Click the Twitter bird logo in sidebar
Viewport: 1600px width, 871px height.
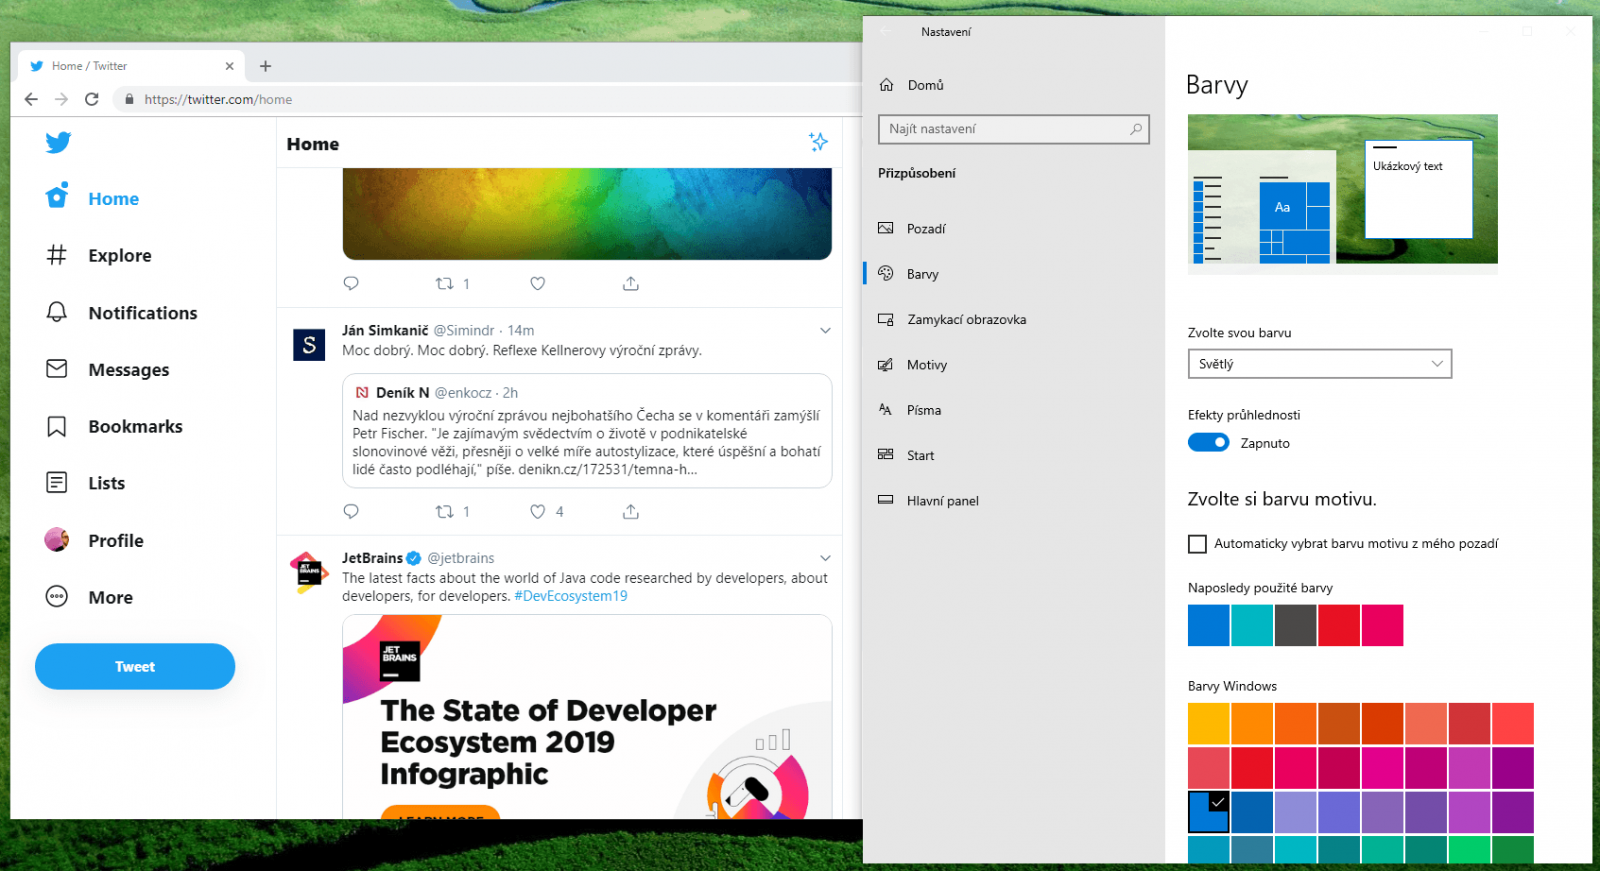(x=58, y=142)
